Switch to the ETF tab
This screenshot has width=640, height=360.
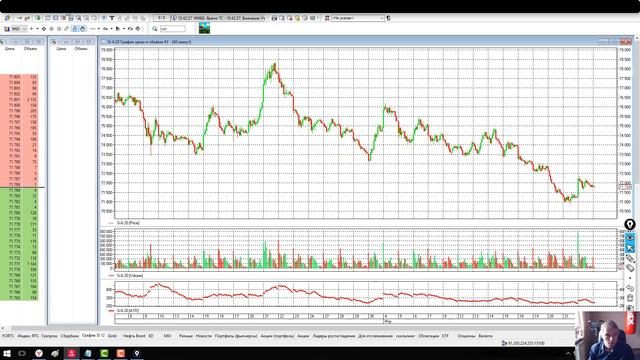click(x=445, y=336)
